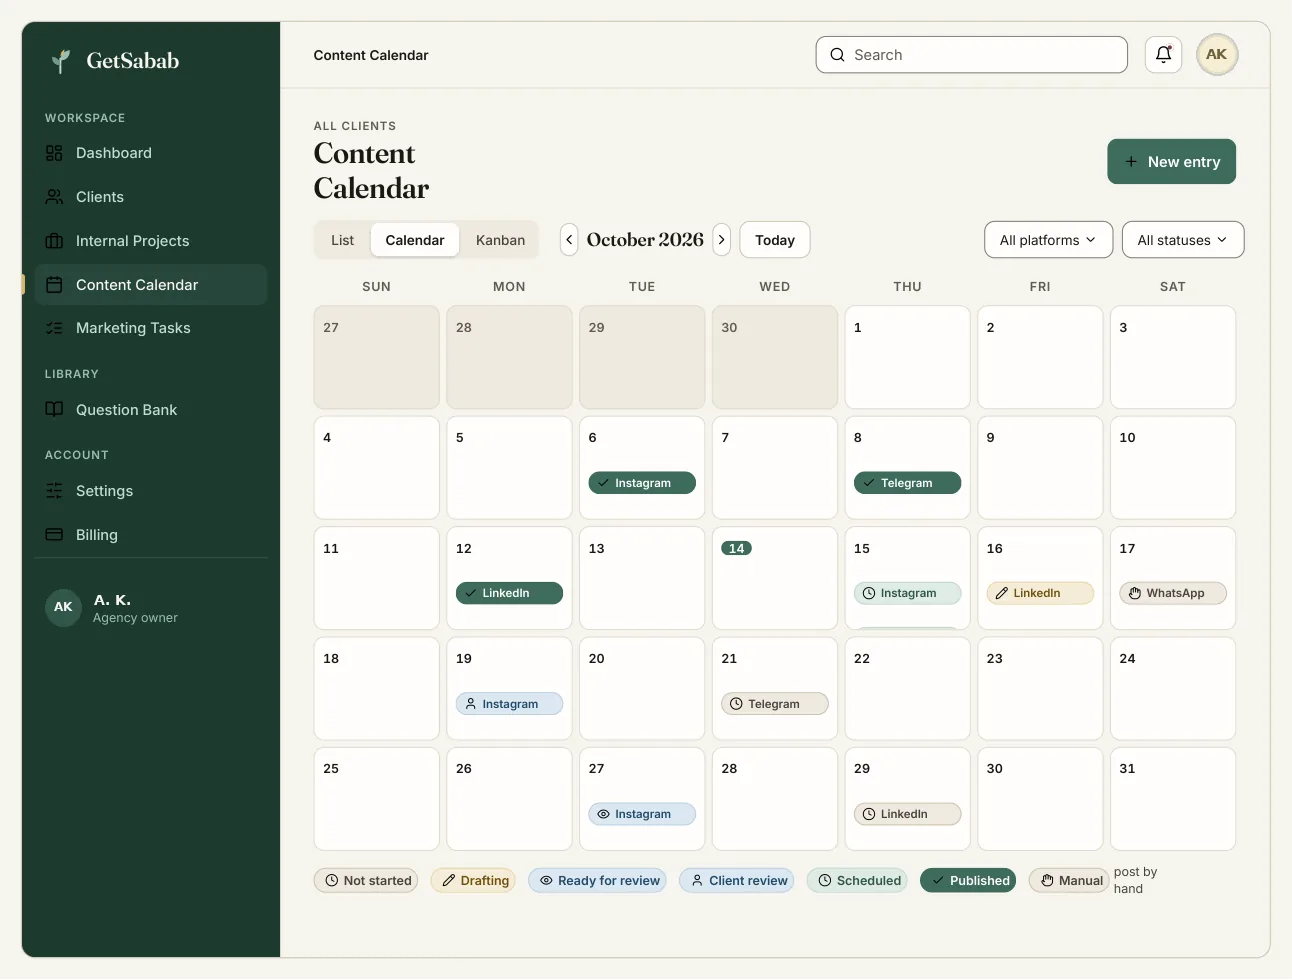Click the AK avatar in top bar
Image resolution: width=1292 pixels, height=980 pixels.
tap(1217, 55)
